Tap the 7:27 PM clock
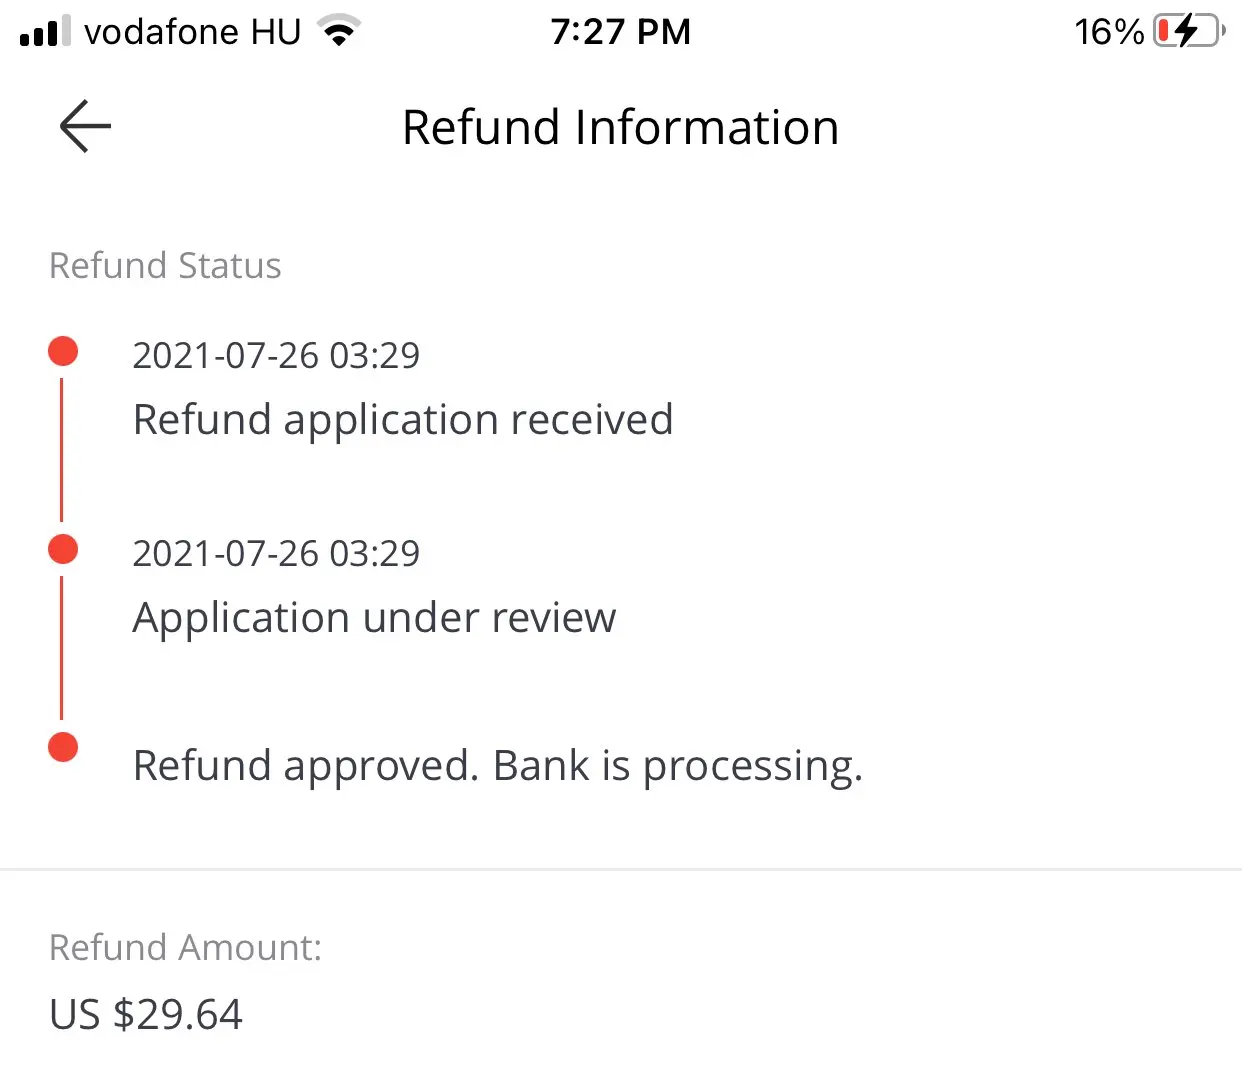 [620, 32]
